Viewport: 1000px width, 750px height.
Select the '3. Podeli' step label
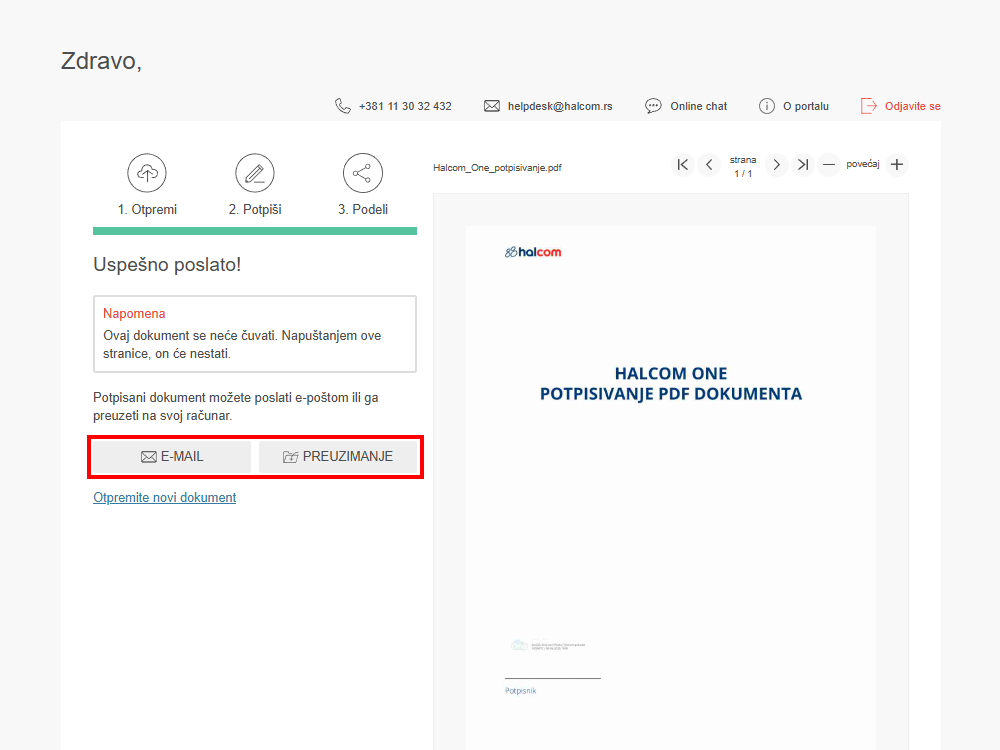point(363,209)
